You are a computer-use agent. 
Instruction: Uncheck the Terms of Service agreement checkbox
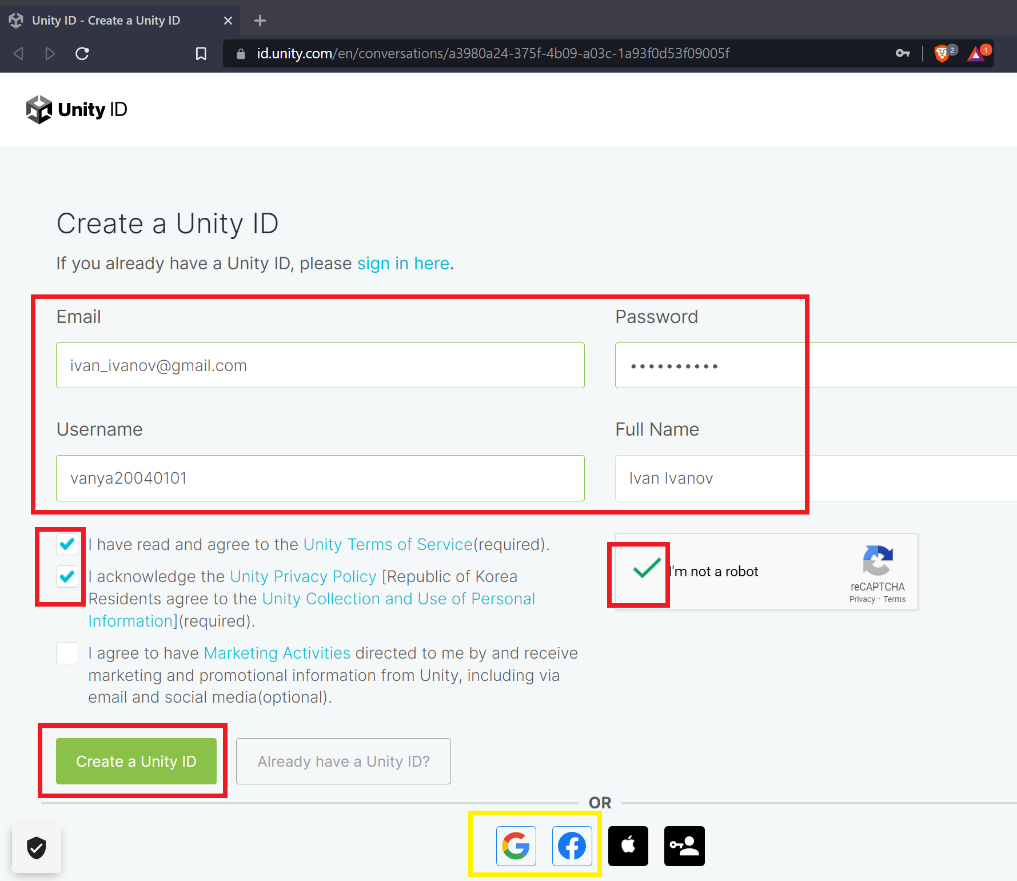[67, 544]
